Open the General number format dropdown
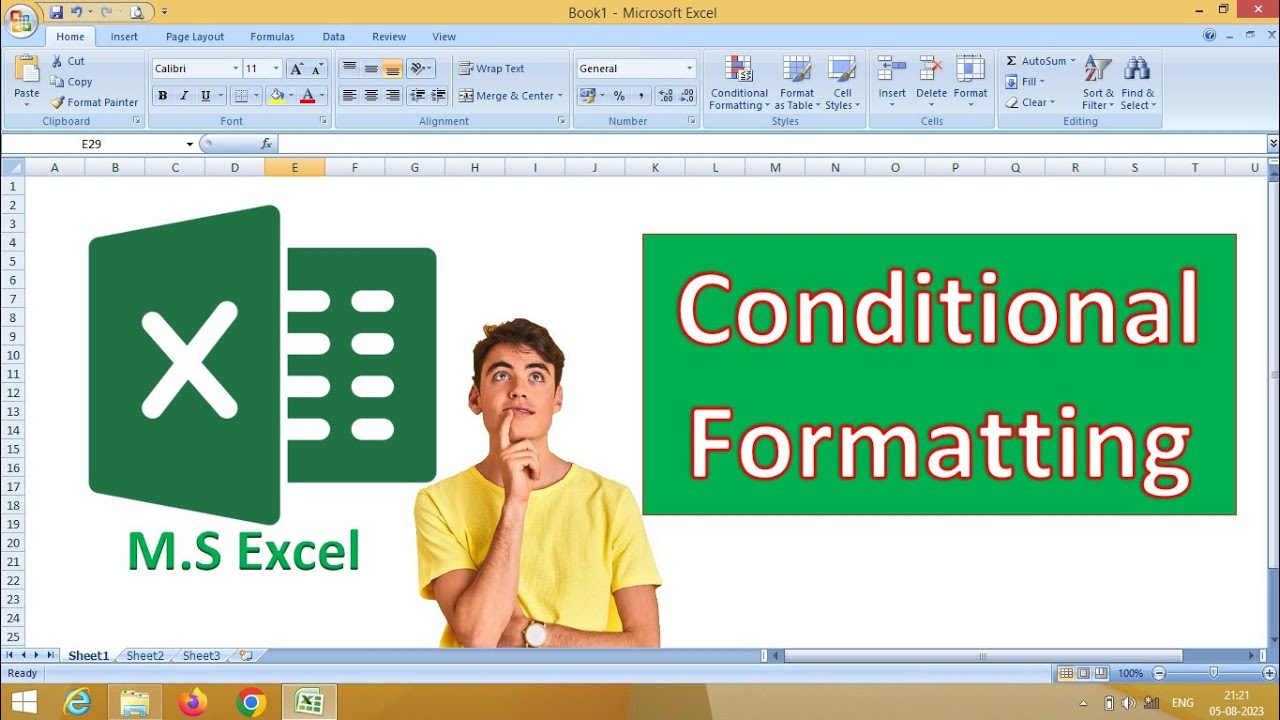 689,69
